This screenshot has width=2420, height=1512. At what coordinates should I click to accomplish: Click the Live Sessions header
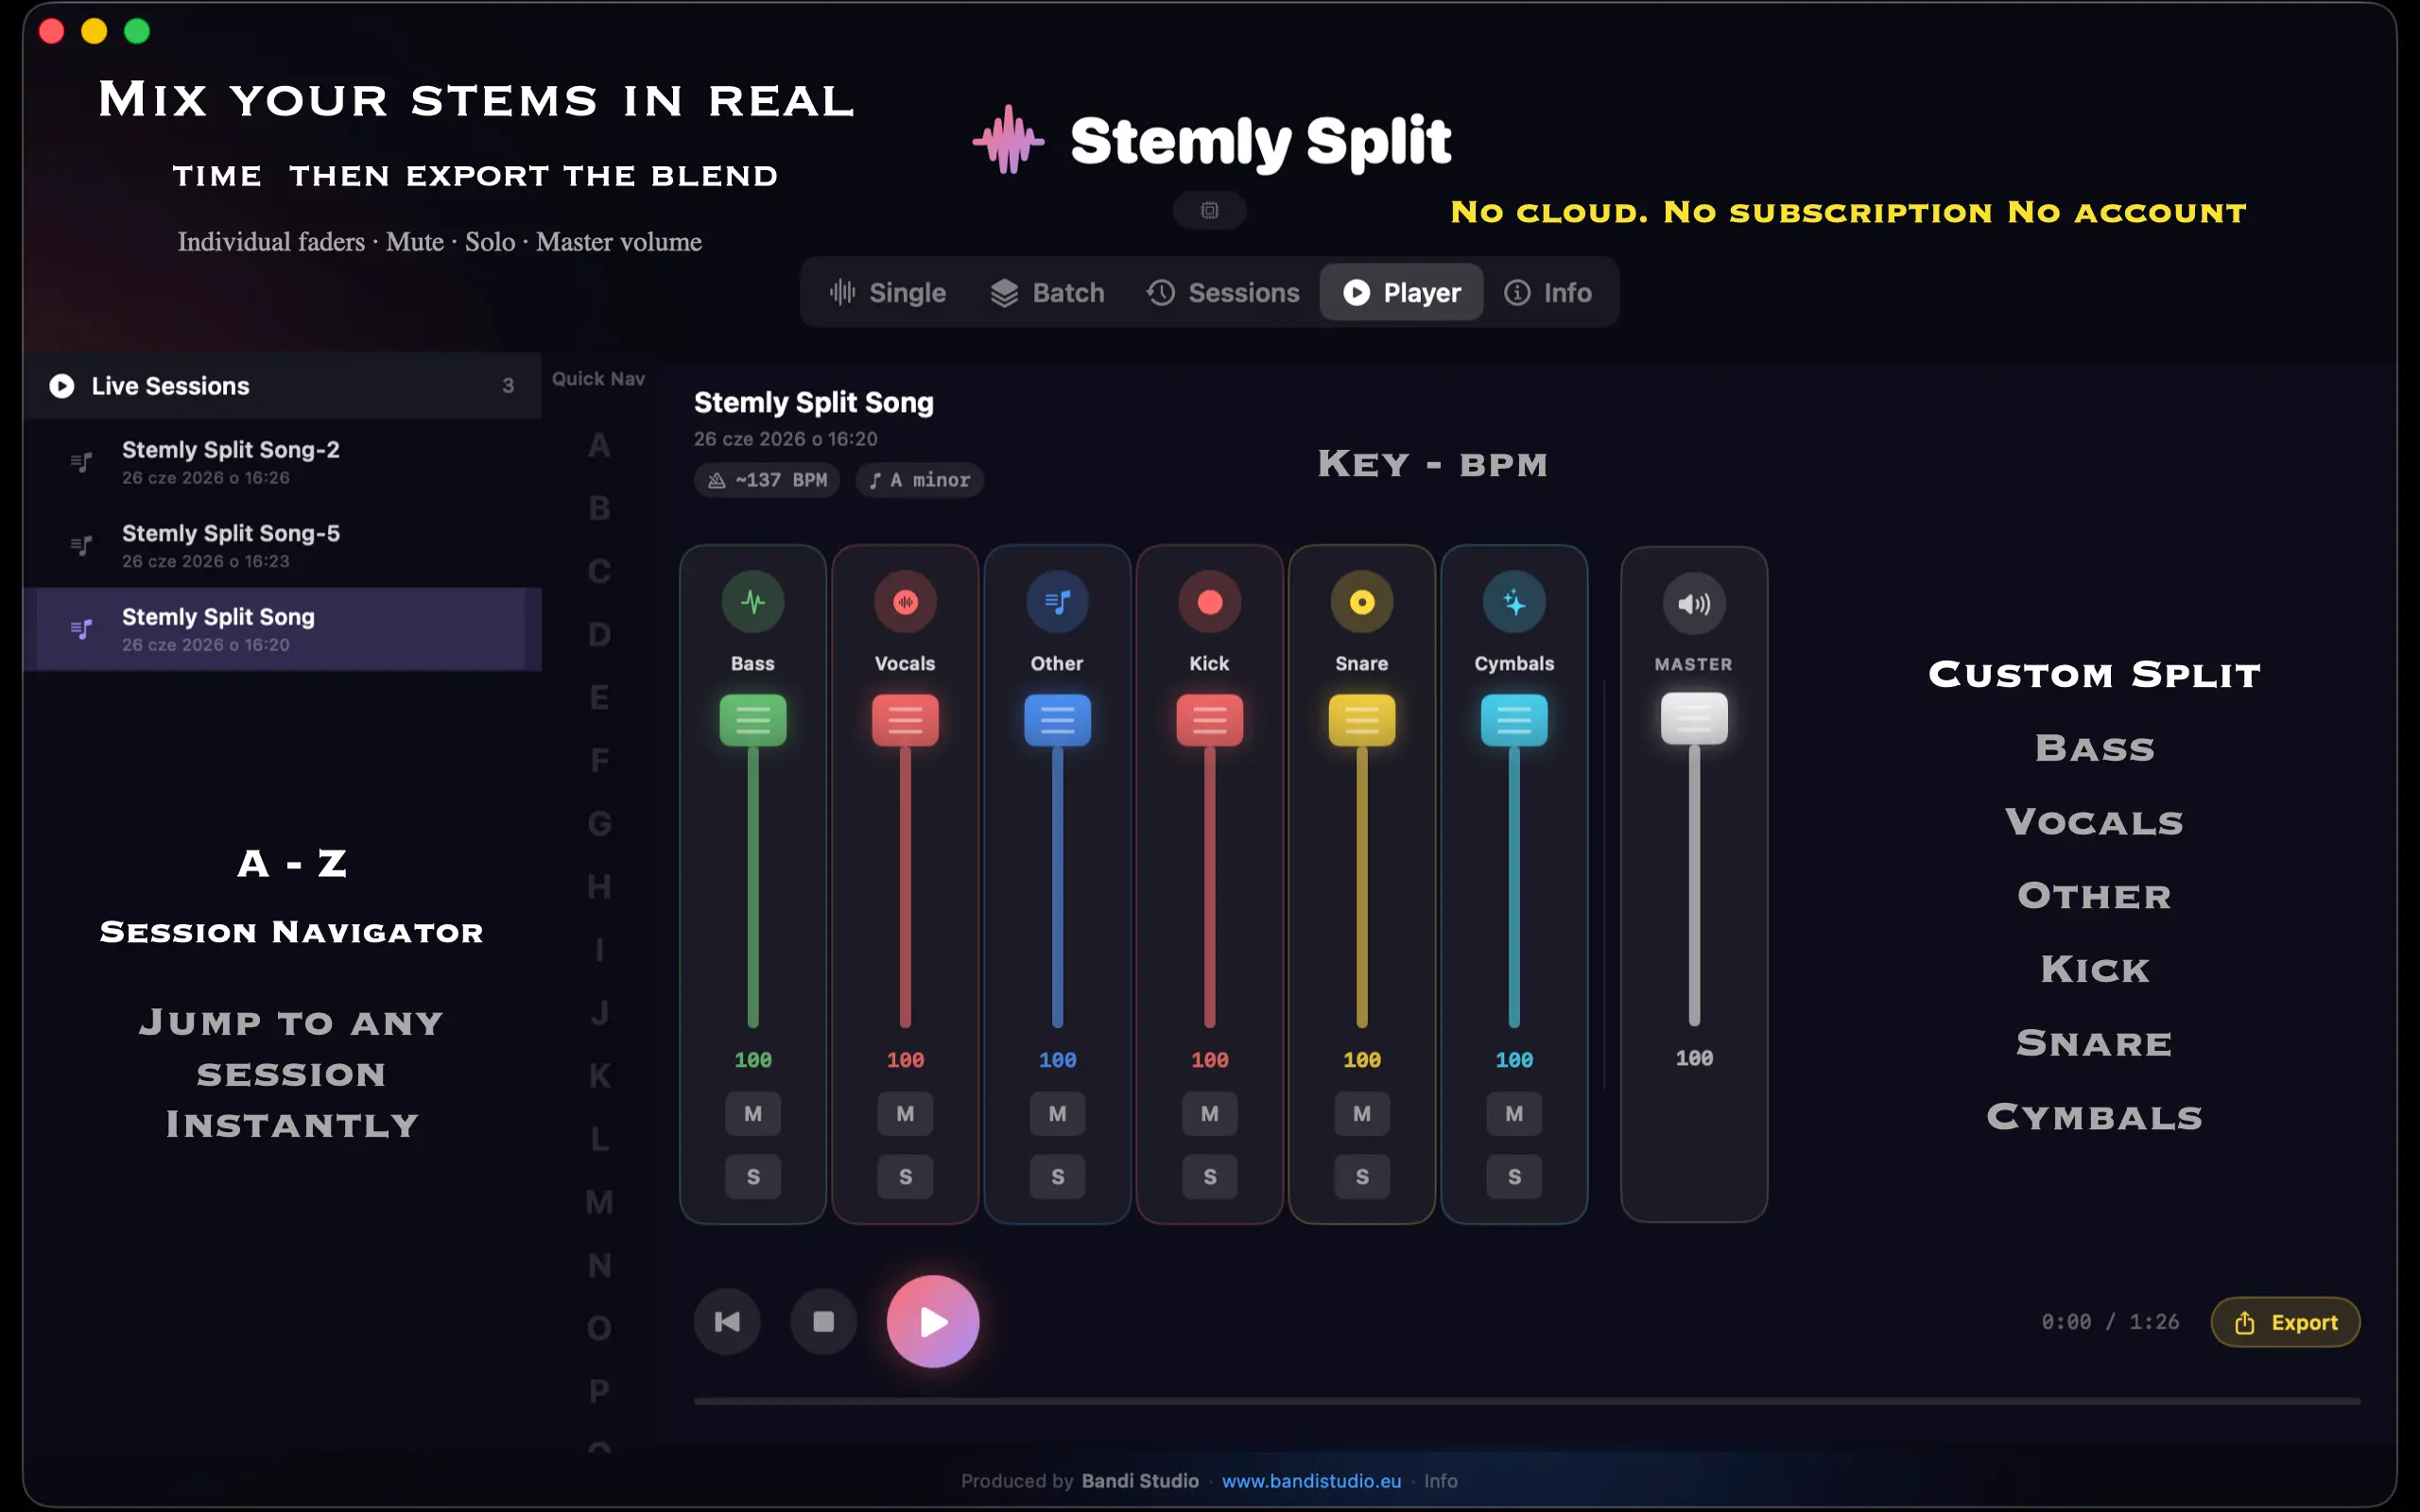283,386
